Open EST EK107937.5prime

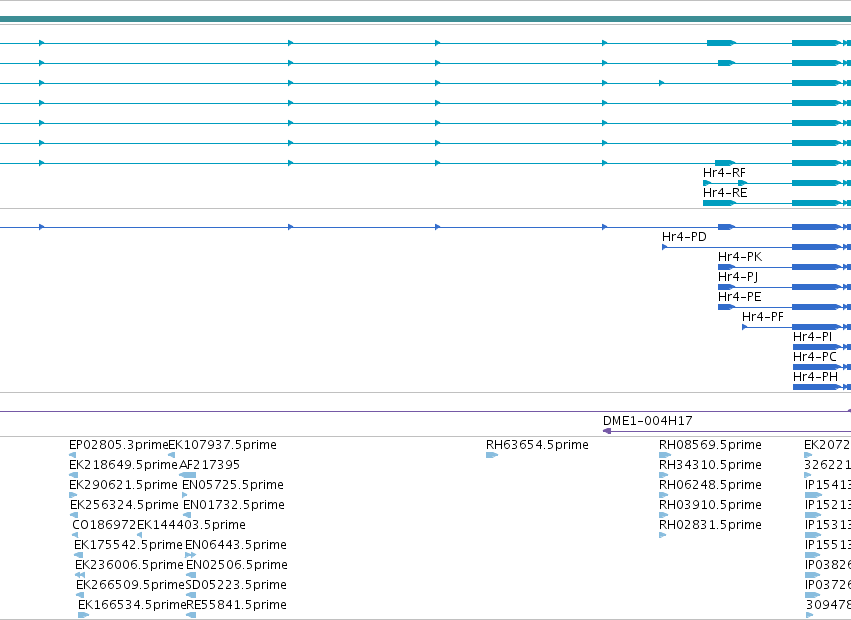[223, 445]
